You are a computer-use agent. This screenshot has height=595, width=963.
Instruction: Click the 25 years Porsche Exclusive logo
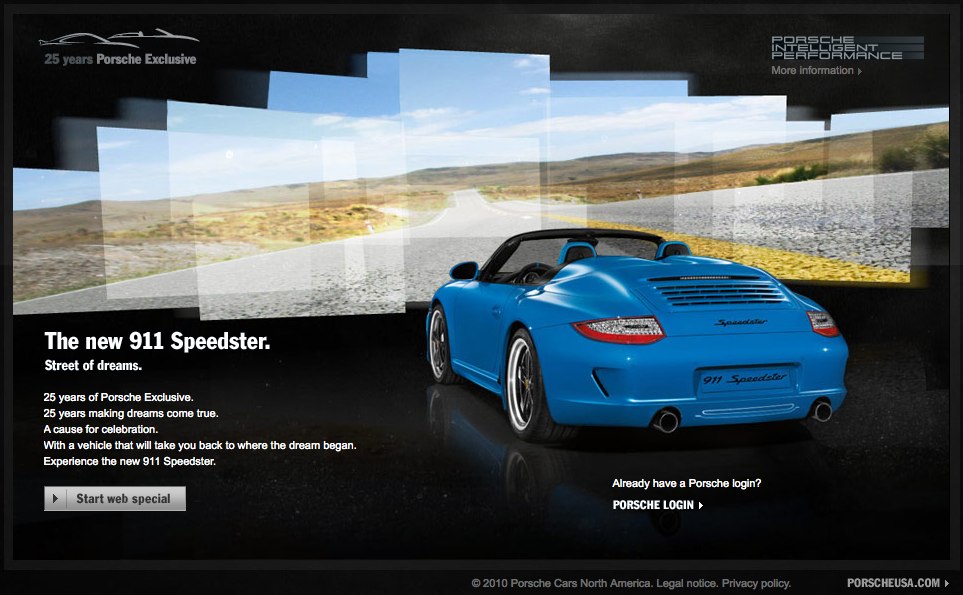(x=120, y=47)
